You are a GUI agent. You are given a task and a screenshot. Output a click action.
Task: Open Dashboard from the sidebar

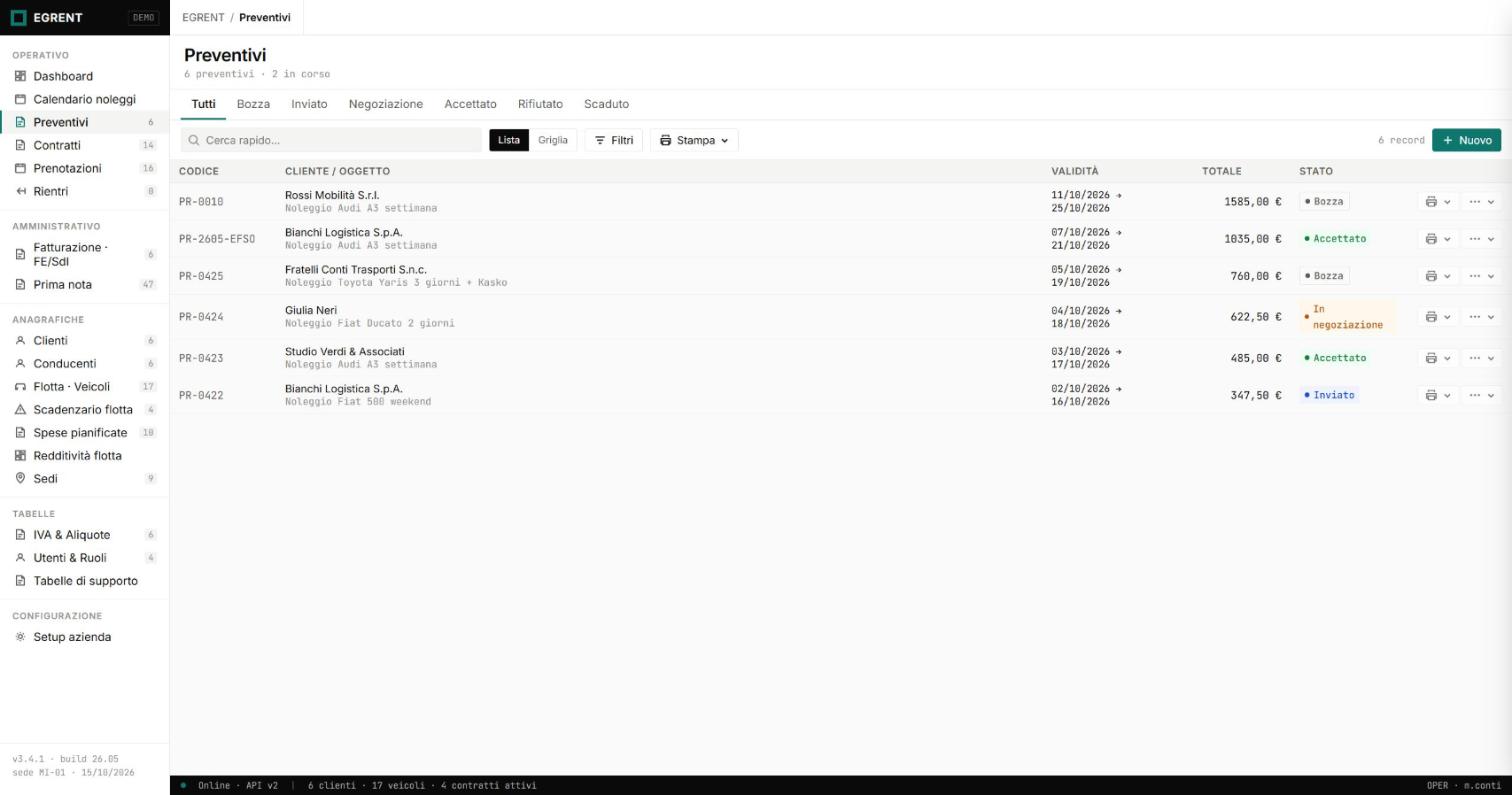[x=84, y=76]
